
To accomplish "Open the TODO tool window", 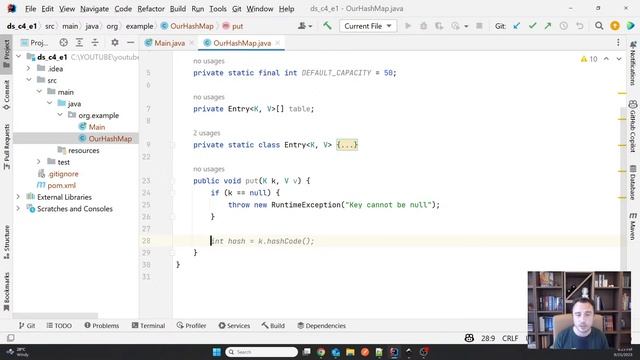I will pos(59,325).
